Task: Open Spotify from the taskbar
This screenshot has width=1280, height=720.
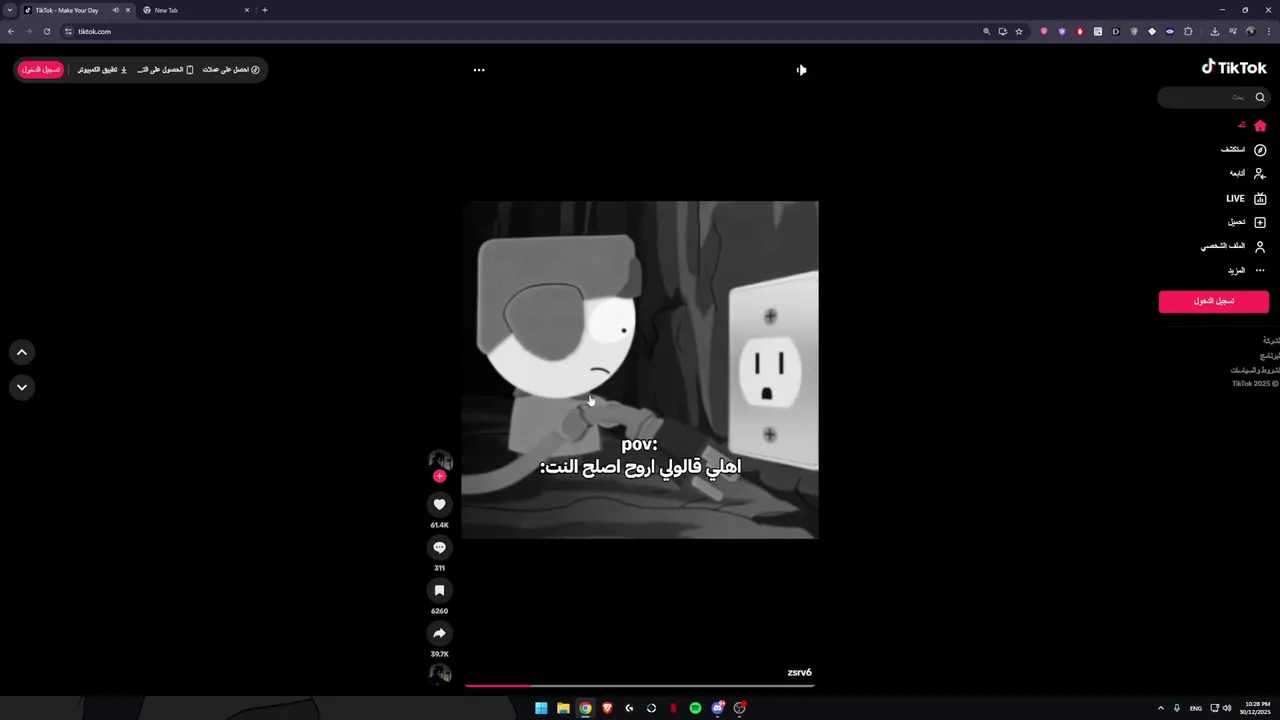Action: [x=695, y=708]
